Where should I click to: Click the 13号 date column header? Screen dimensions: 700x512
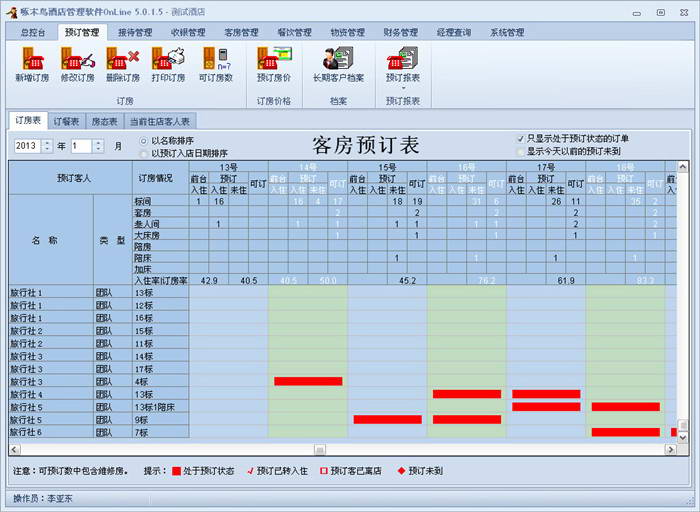(x=229, y=167)
